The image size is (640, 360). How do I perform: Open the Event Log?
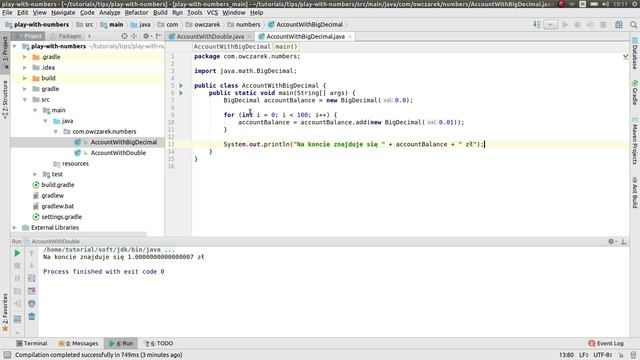coord(606,344)
